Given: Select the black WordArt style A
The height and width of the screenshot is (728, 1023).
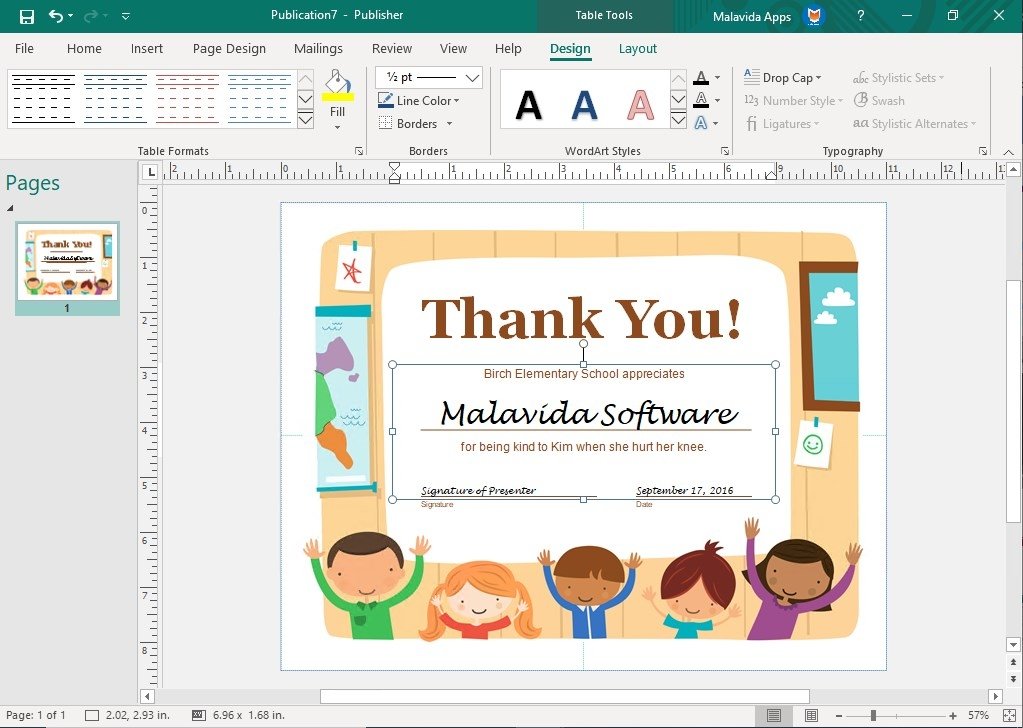Looking at the screenshot, I should coord(528,104).
